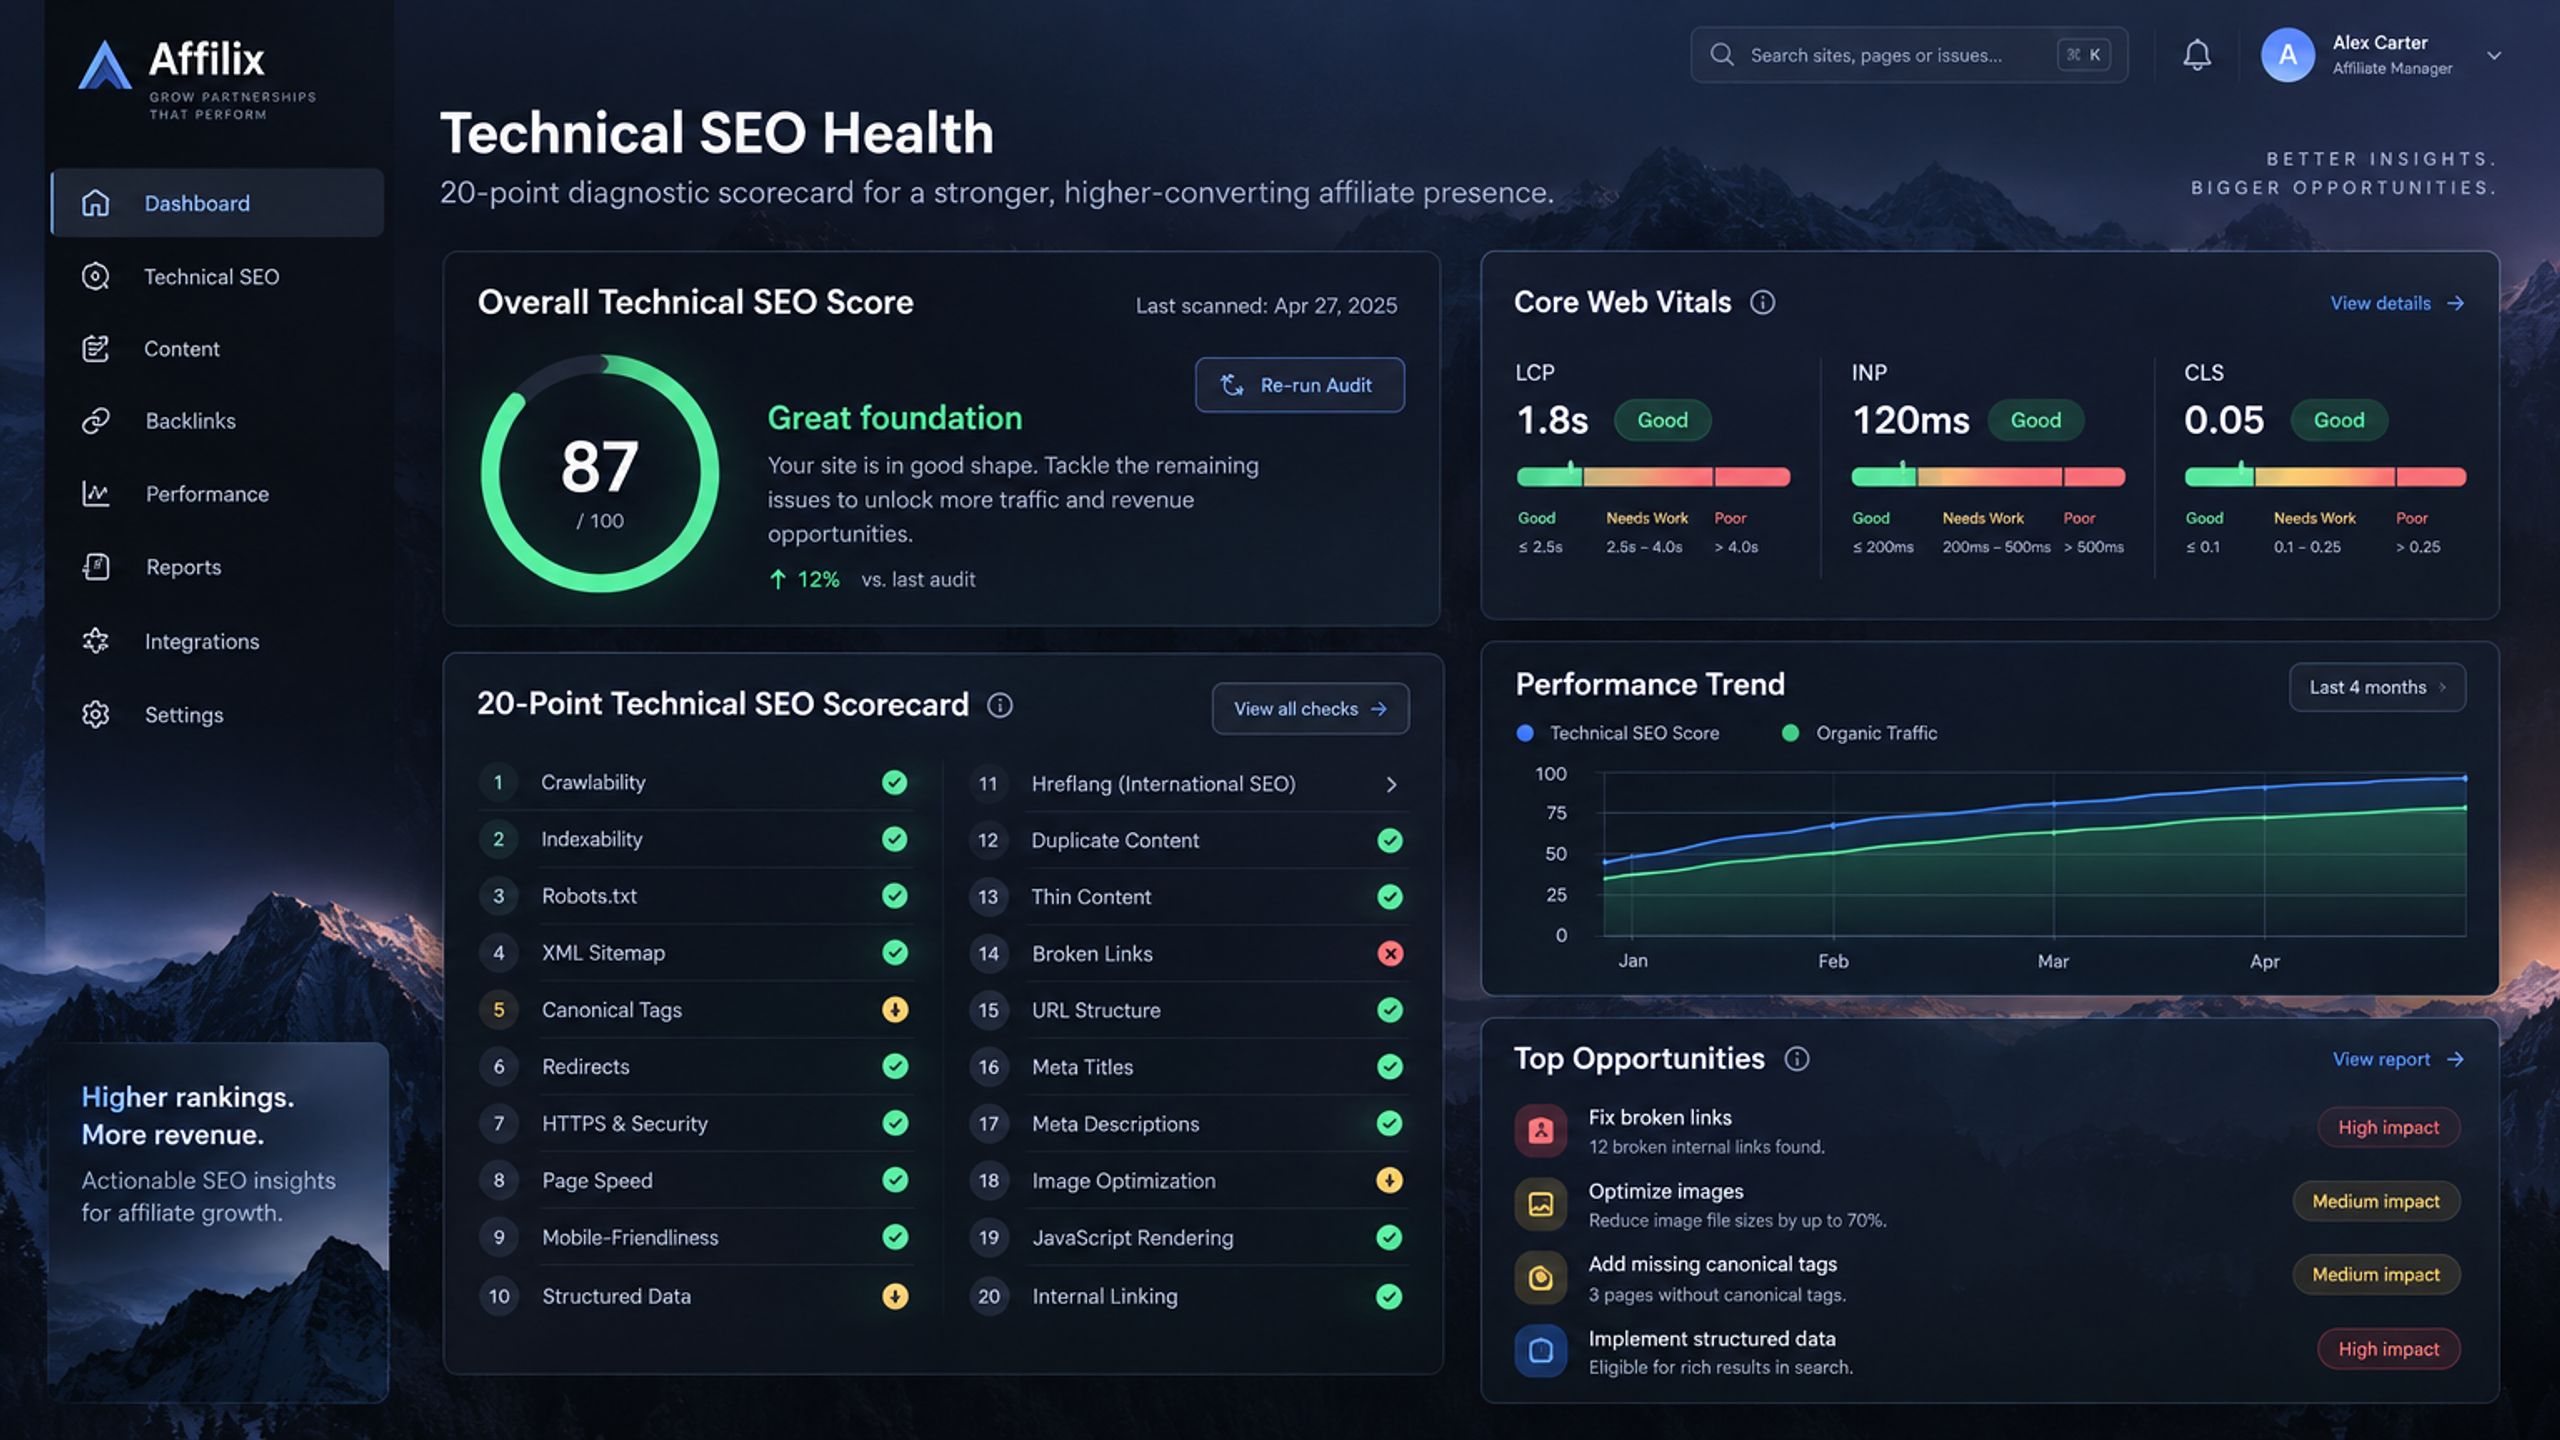Image resolution: width=2560 pixels, height=1440 pixels.
Task: Click the info icon beside Core Web Vitals
Action: click(1762, 302)
